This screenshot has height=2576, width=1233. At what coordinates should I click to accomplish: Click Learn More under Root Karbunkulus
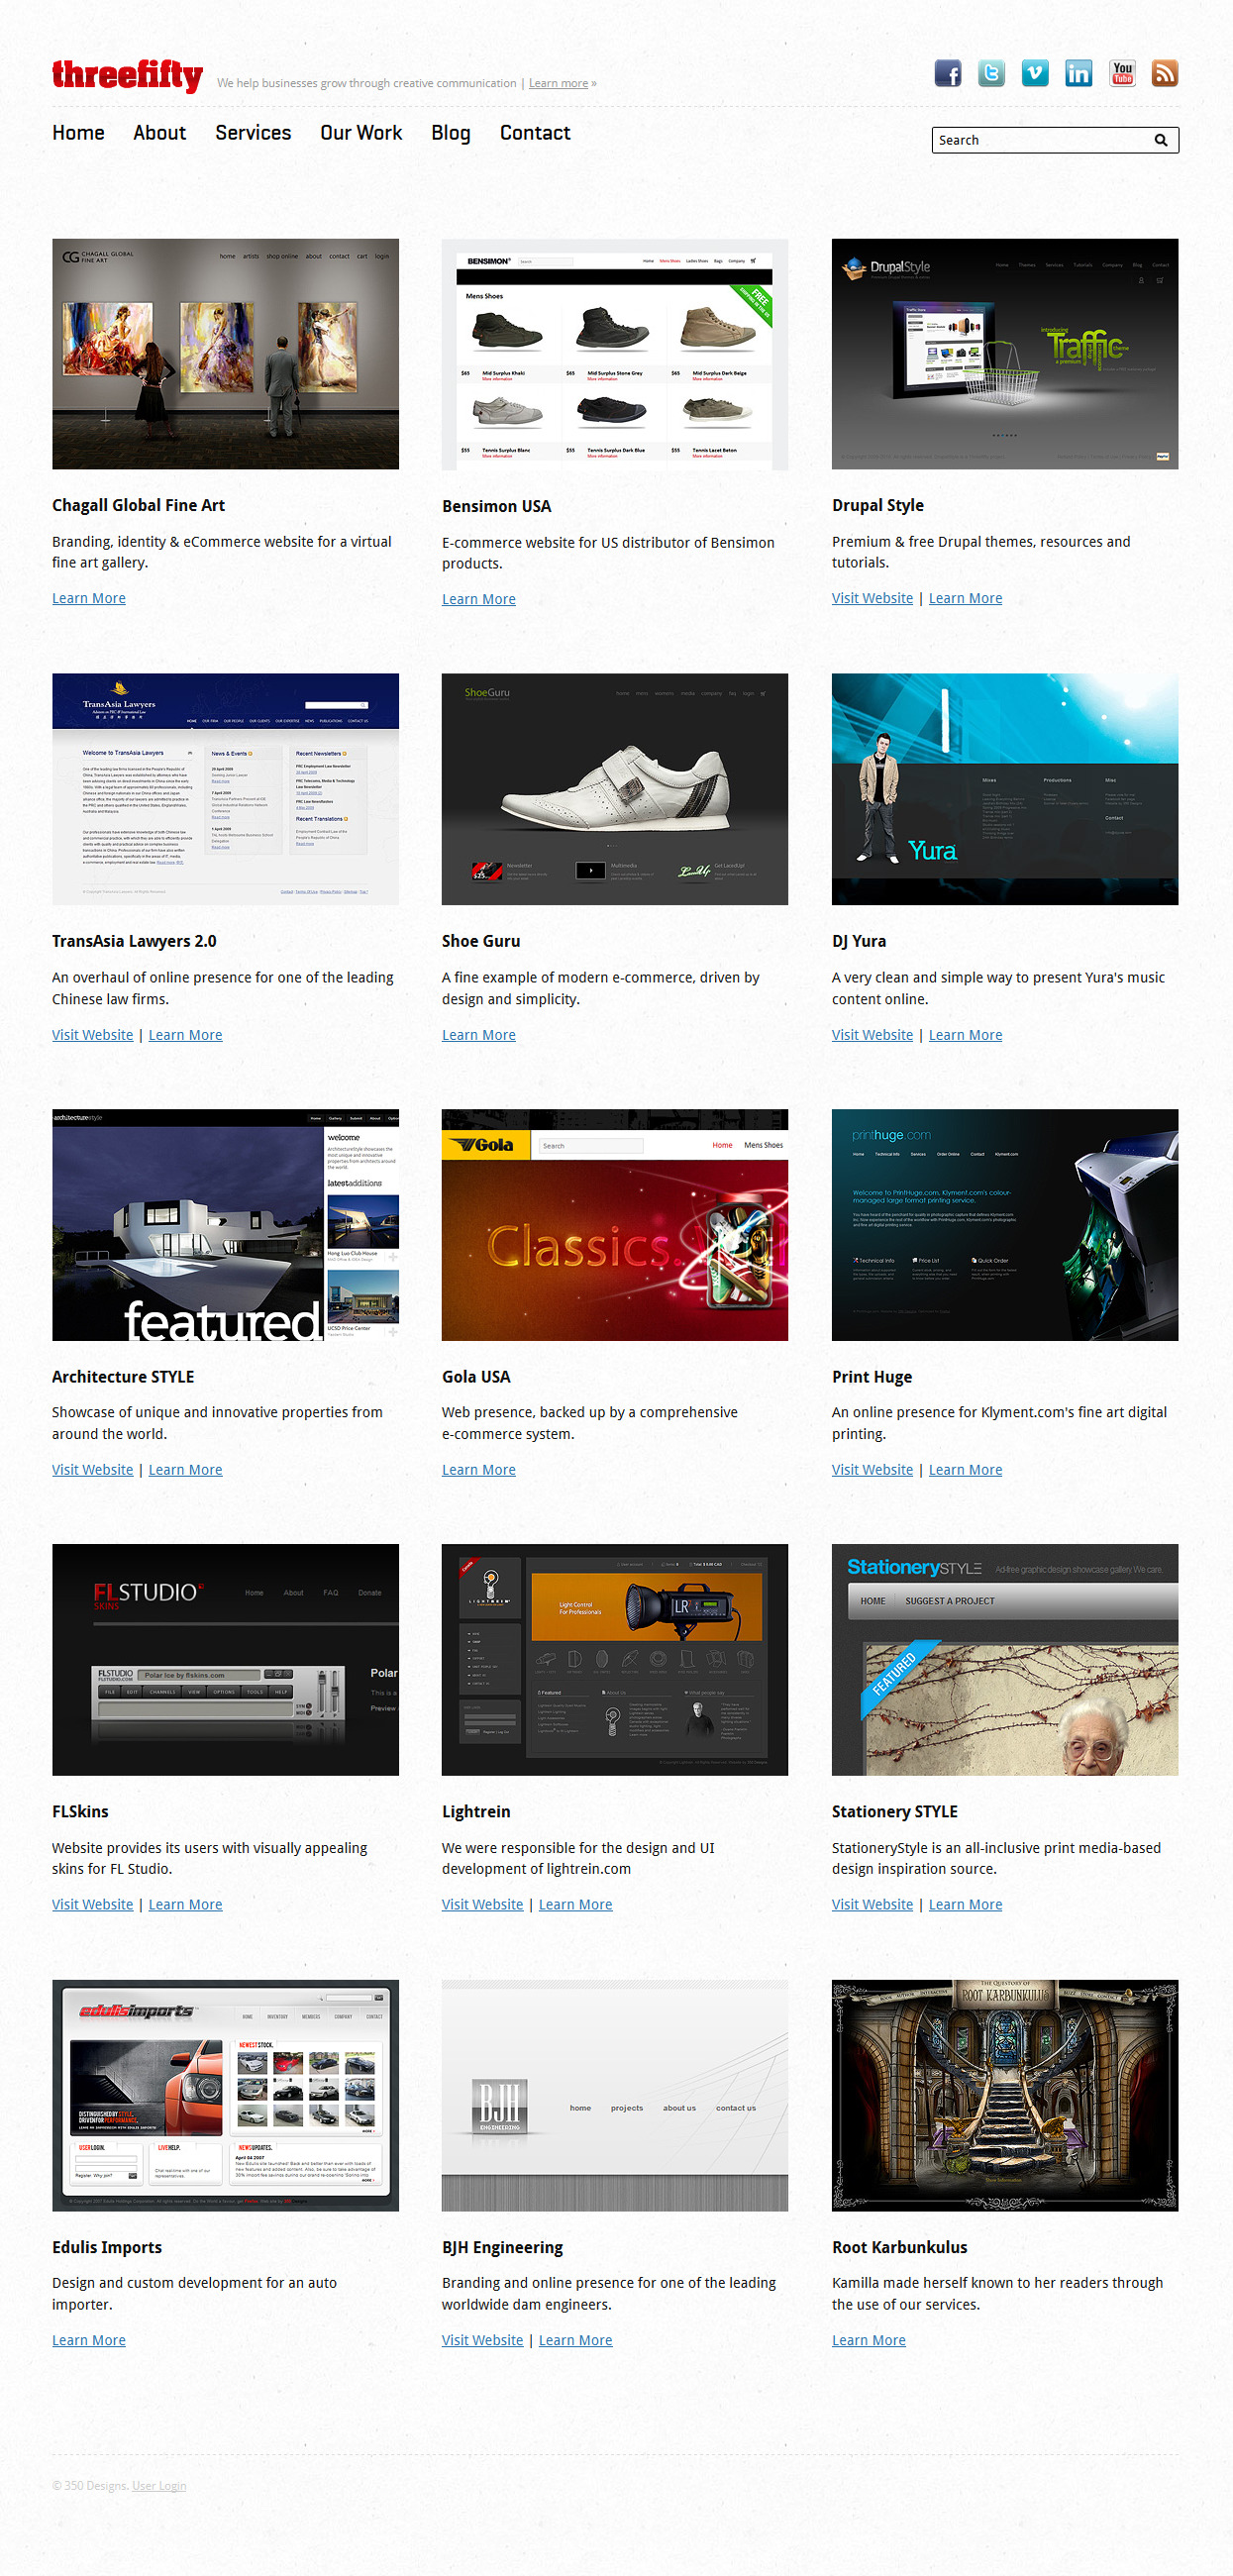point(869,2341)
